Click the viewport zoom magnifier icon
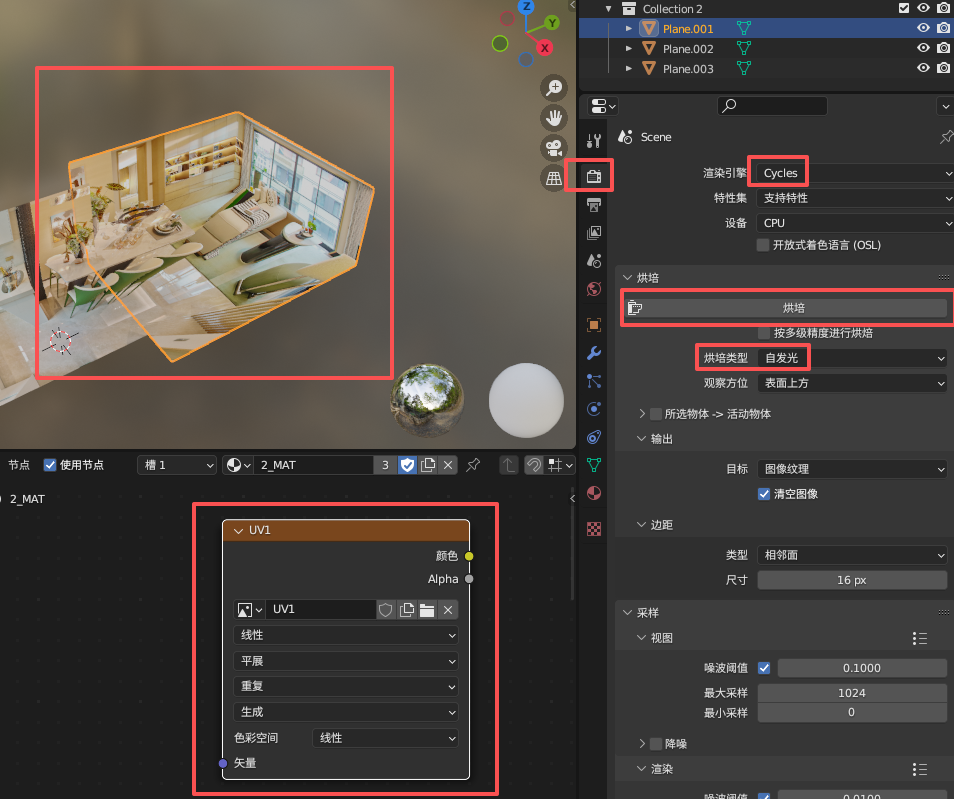This screenshot has width=954, height=799. 553,88
